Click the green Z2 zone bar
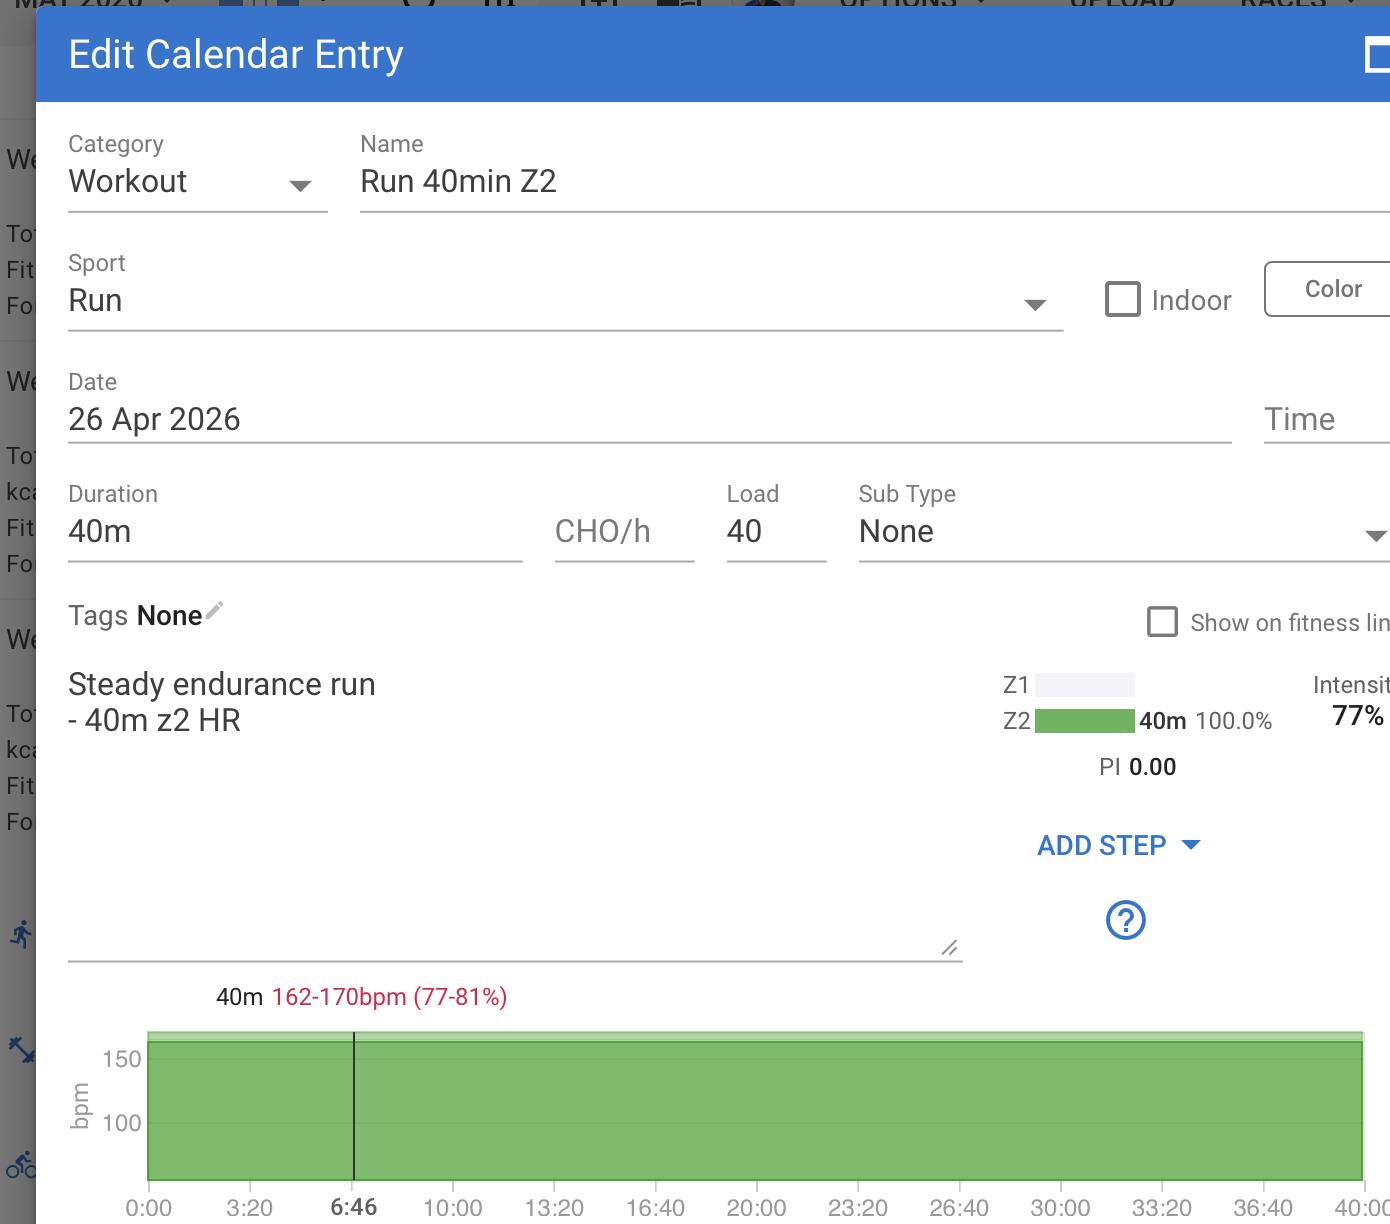Screen dimensions: 1390x1224 pos(1085,721)
